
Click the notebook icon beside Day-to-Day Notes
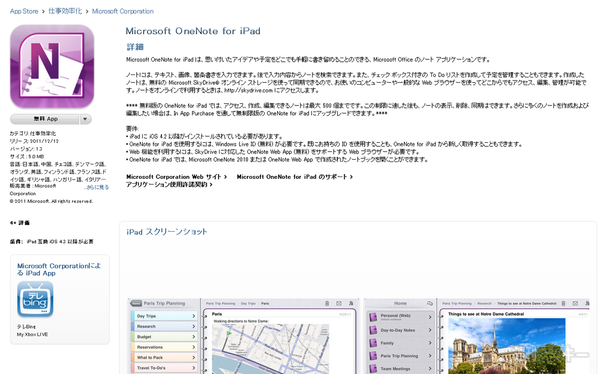pos(373,330)
